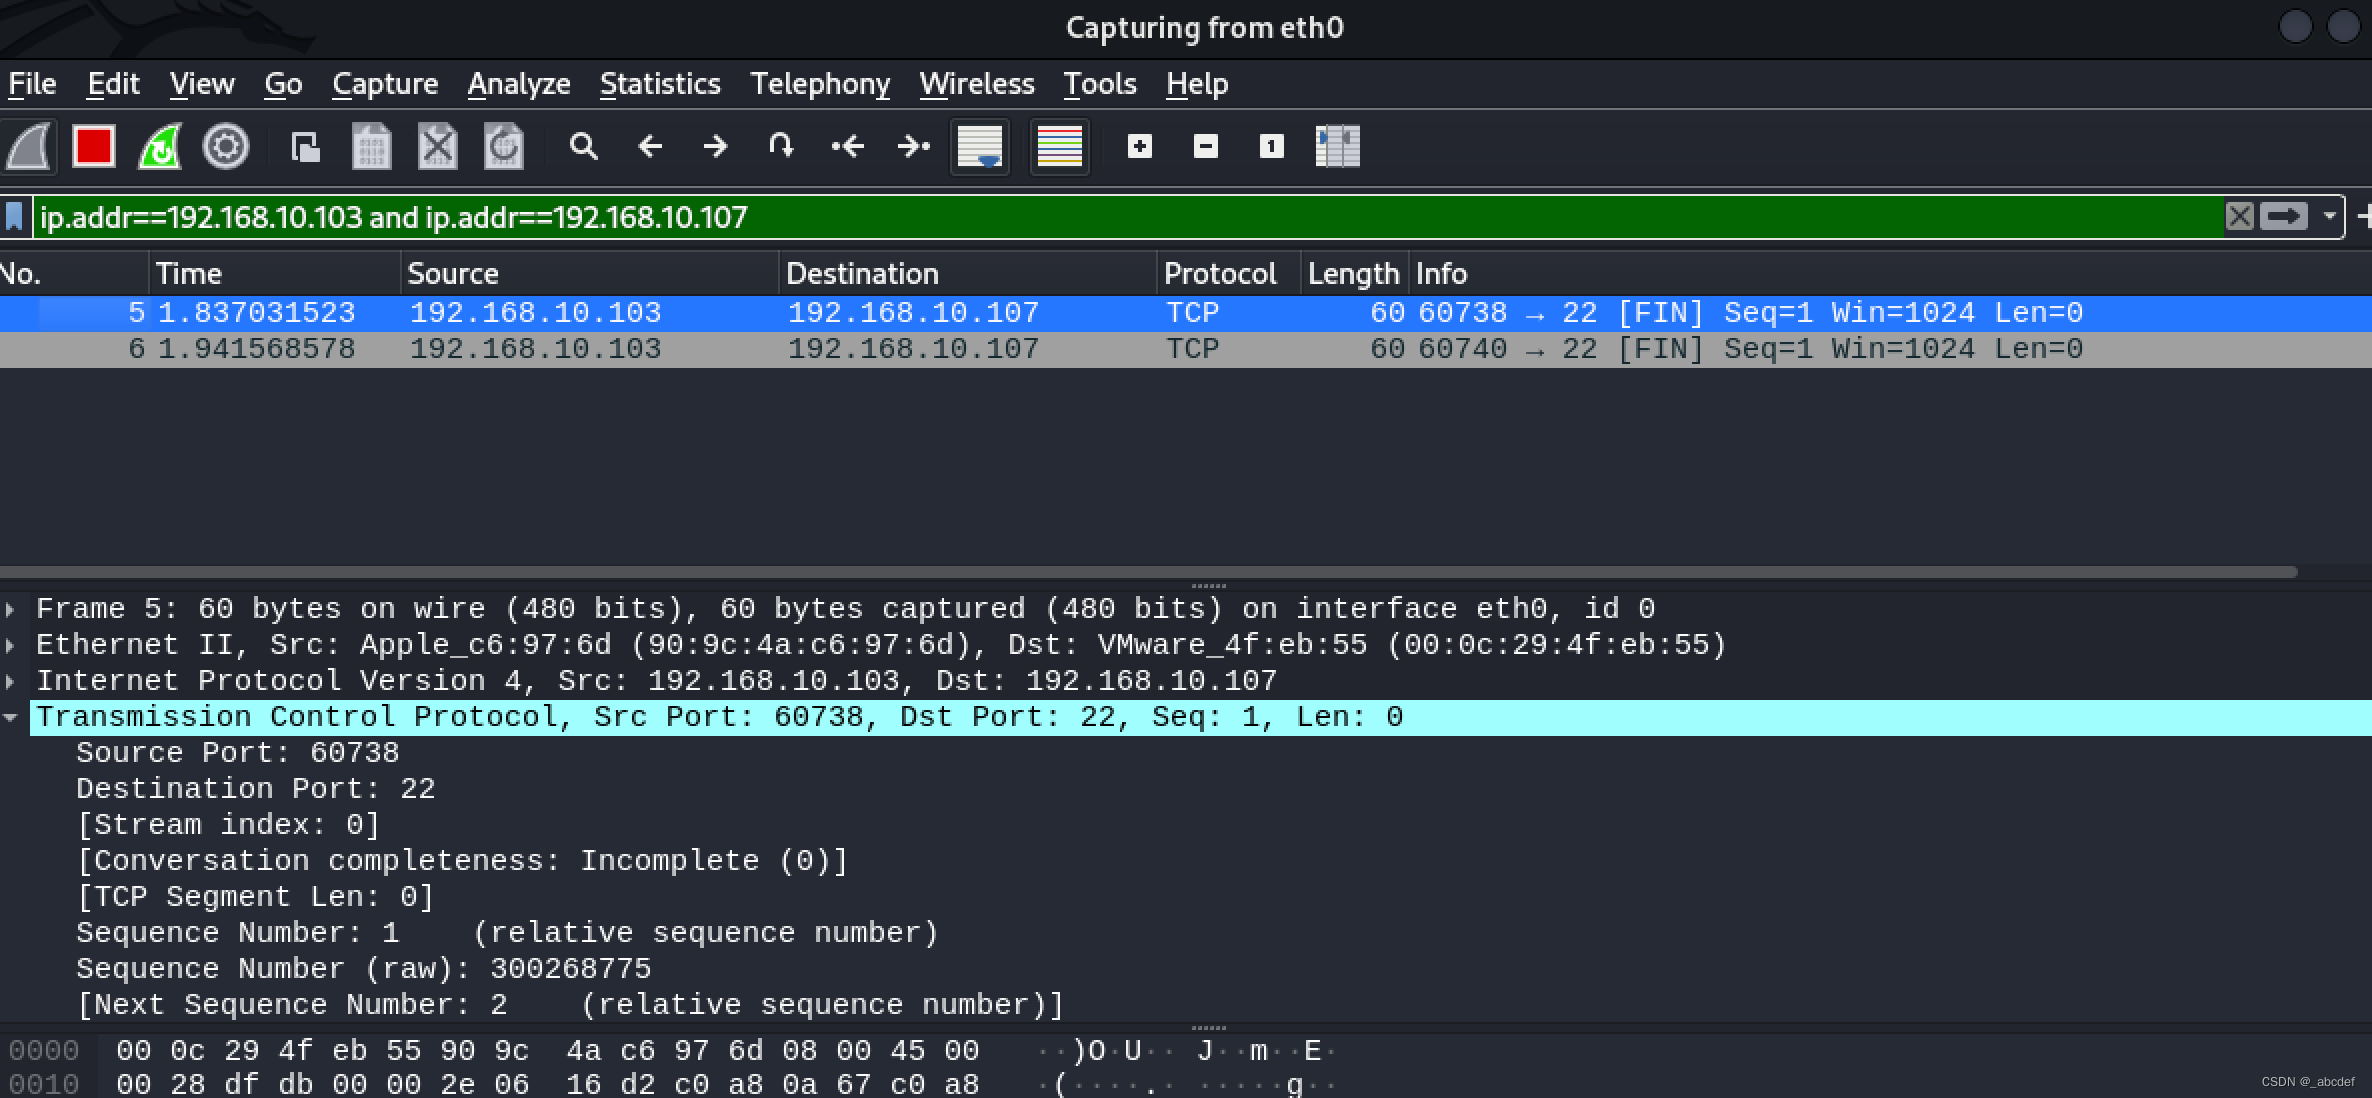Open the File menu
Screen dimensions: 2372x1098
32,84
